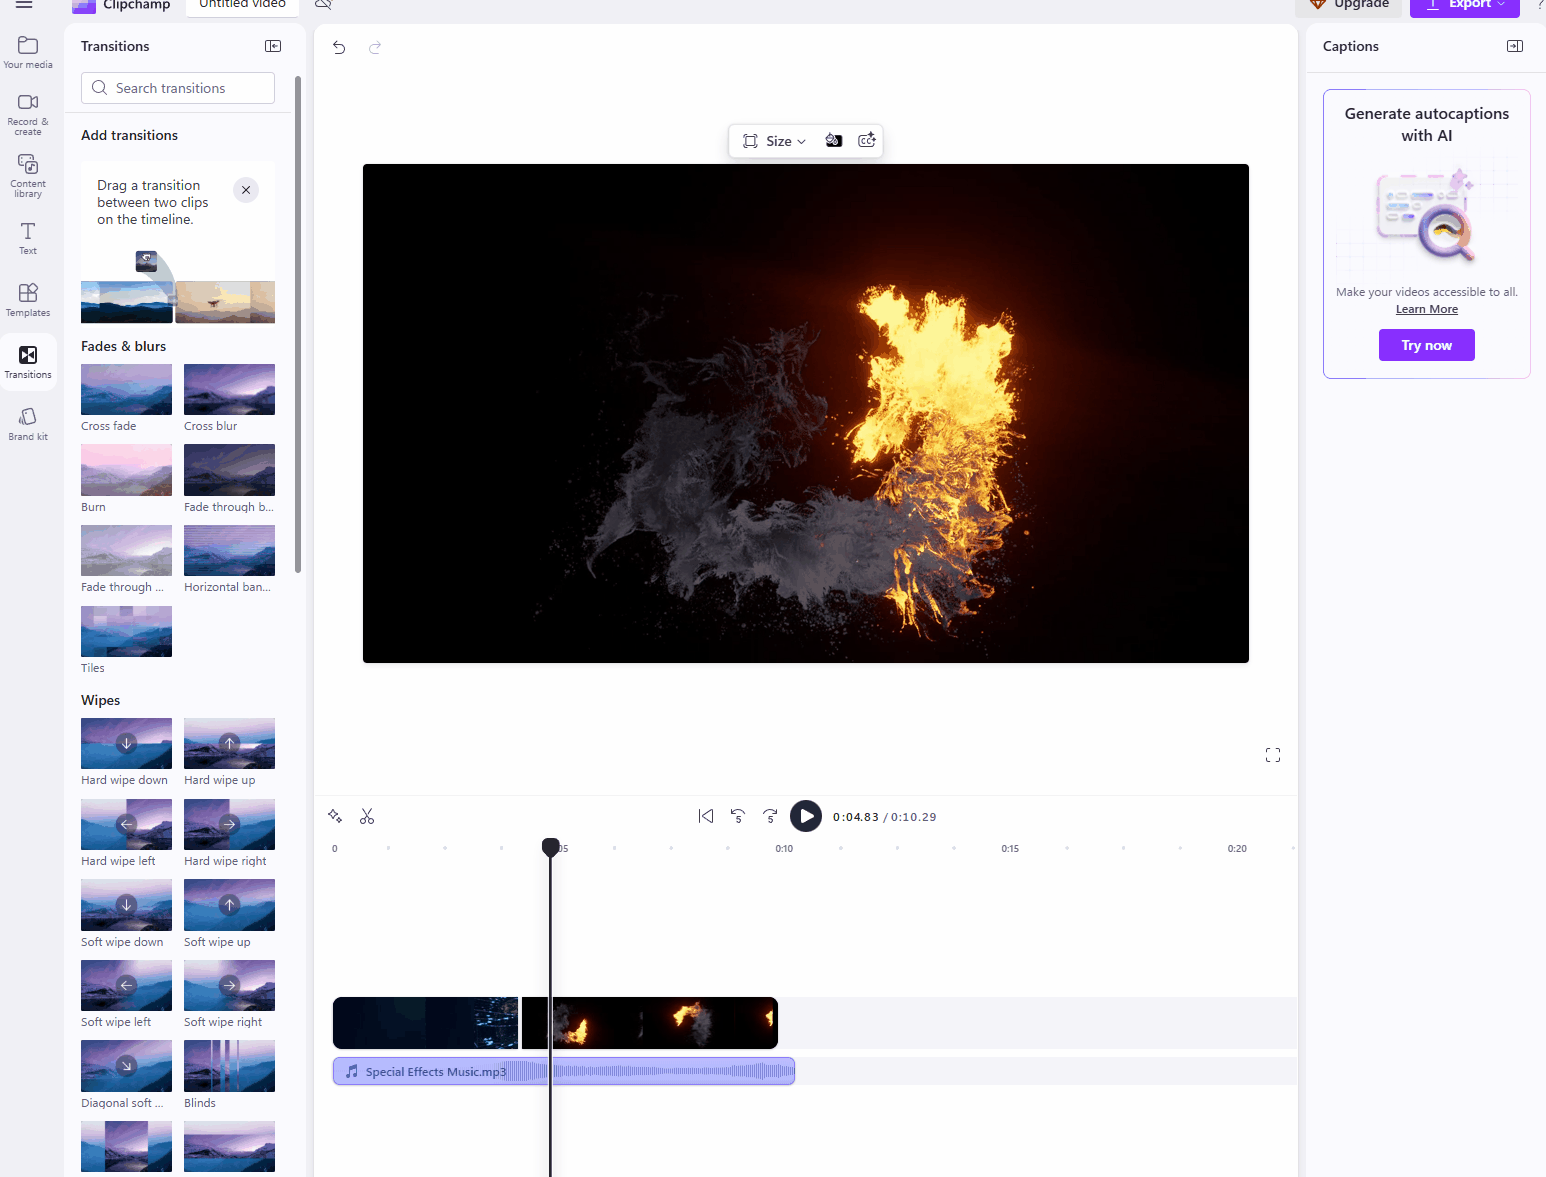Select the crop tool above the video preview
The image size is (1546, 1177).
[749, 140]
